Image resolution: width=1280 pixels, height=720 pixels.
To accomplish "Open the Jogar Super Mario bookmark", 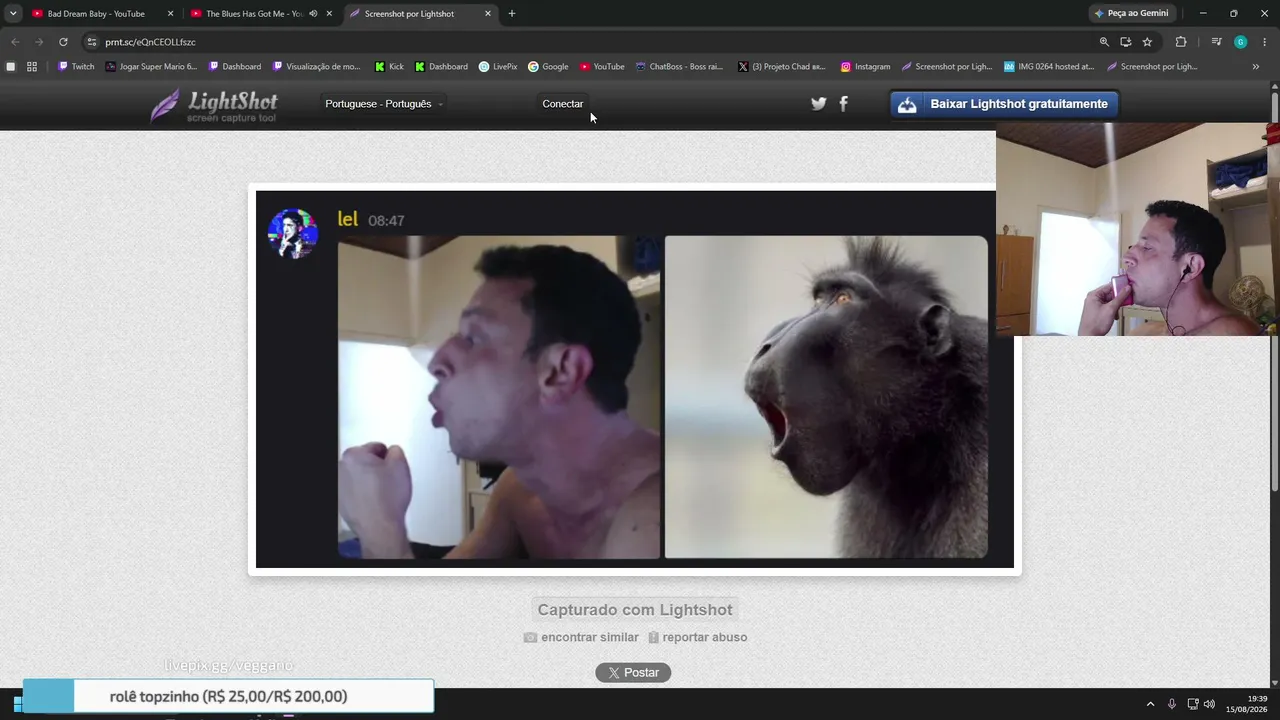I will click(x=151, y=67).
